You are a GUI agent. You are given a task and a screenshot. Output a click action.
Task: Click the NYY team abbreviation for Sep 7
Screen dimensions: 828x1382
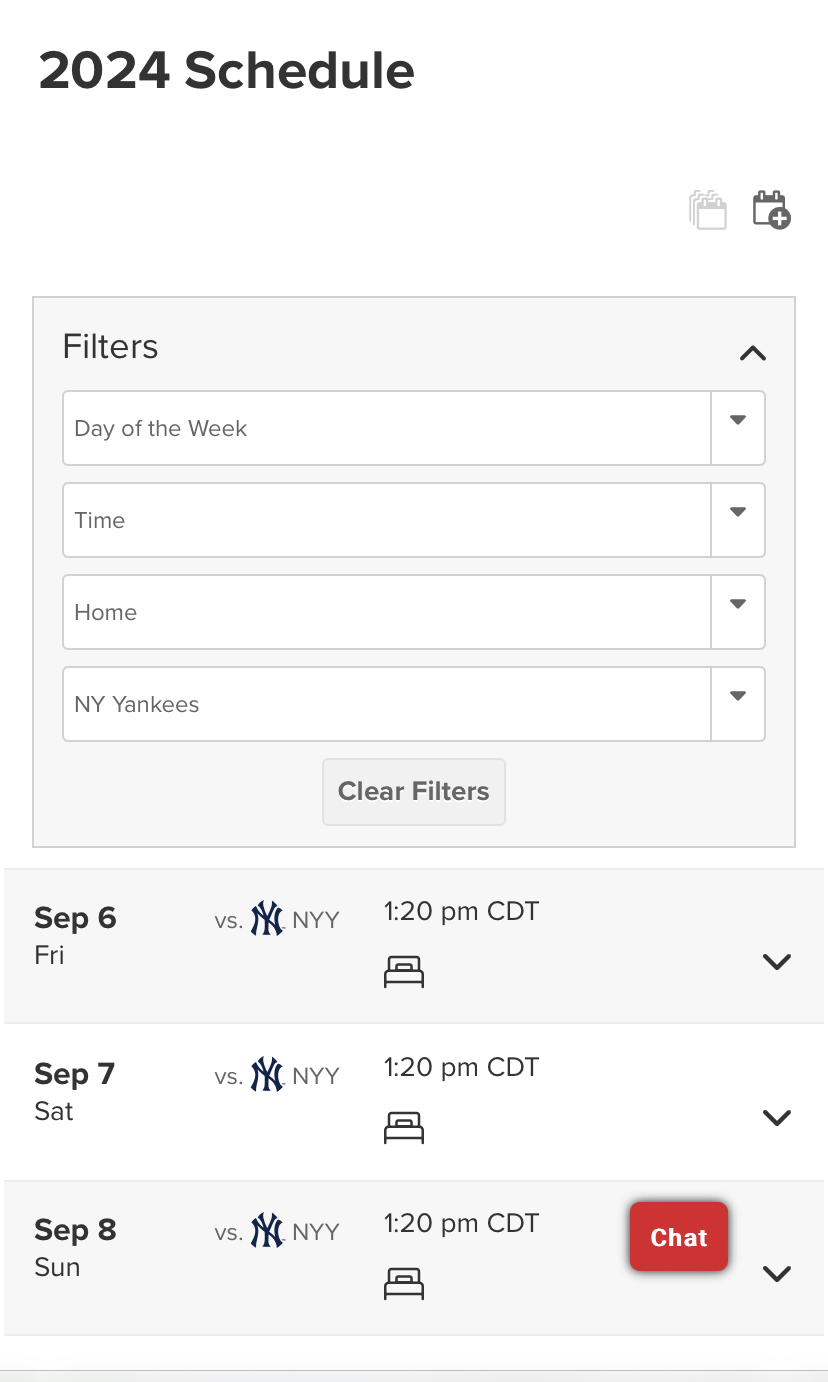pyautogui.click(x=316, y=1076)
